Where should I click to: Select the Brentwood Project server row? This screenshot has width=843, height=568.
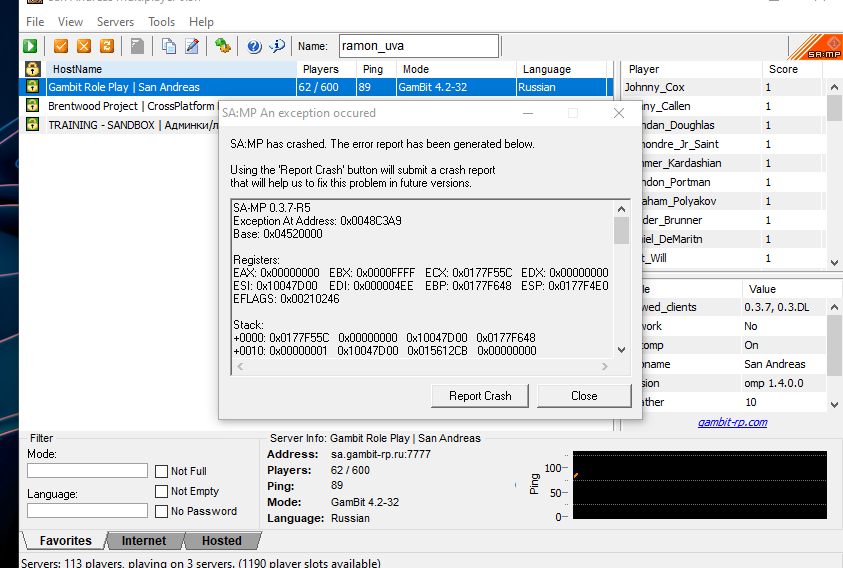tap(131, 106)
